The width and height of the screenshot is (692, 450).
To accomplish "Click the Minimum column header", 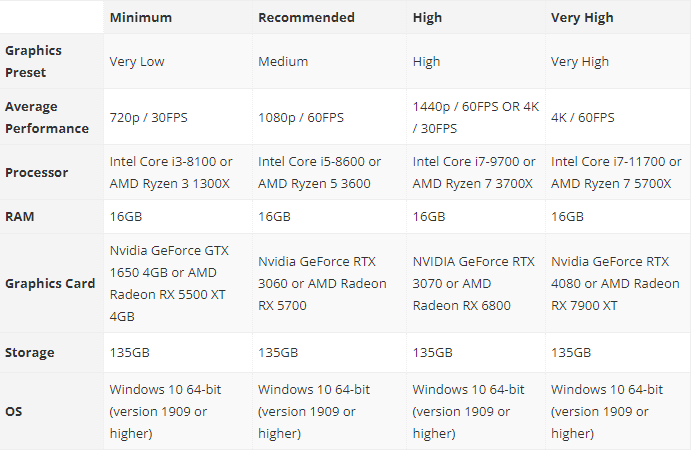I will tap(141, 18).
